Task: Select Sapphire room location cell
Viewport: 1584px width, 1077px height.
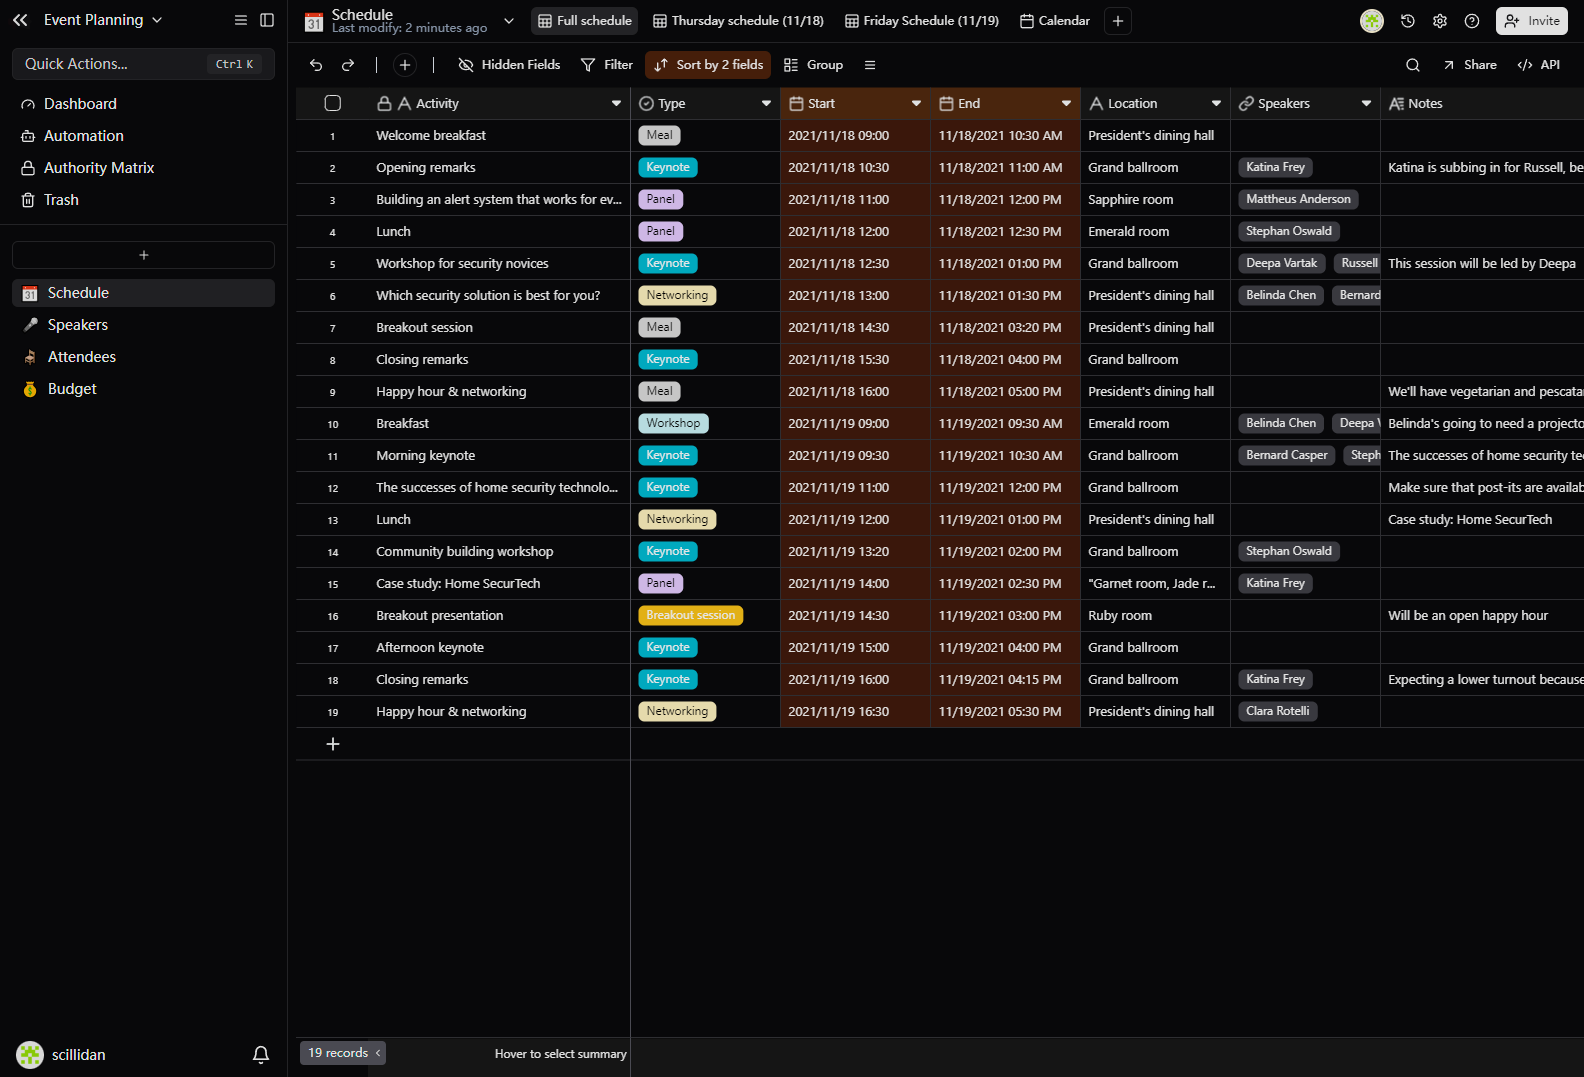Action: point(1155,199)
